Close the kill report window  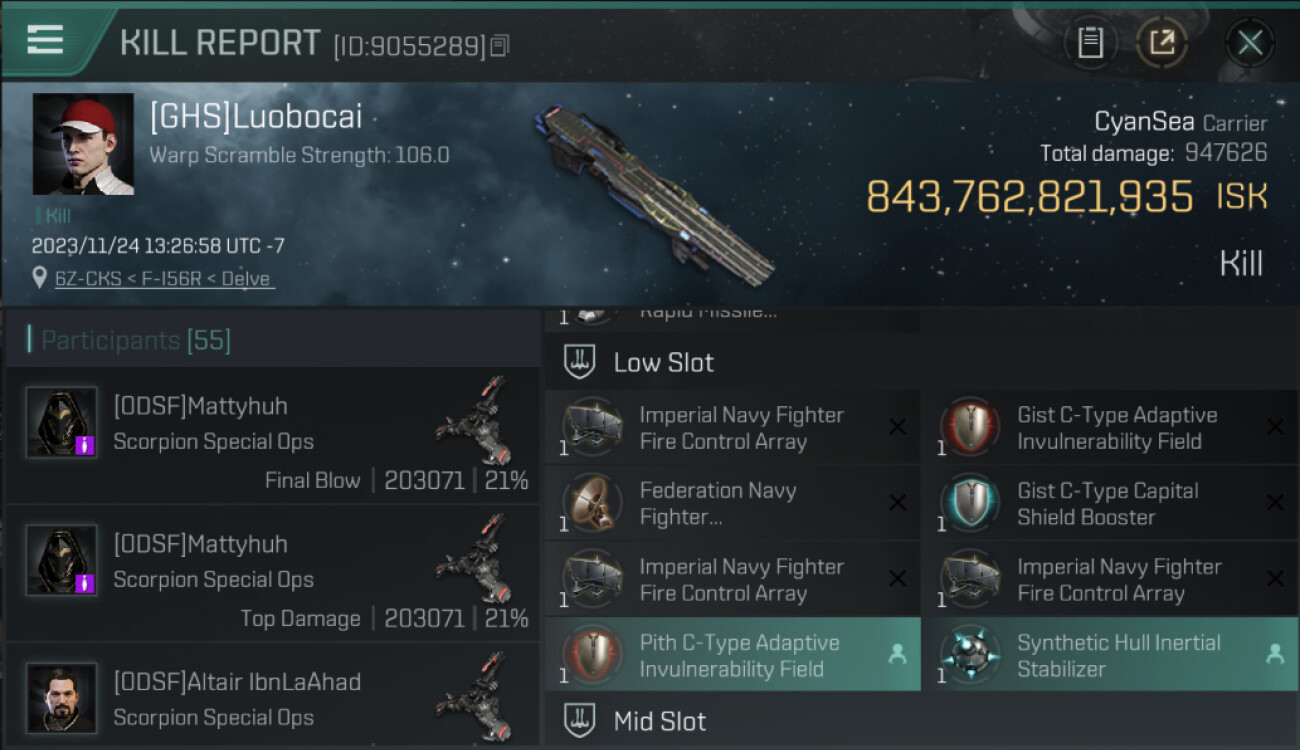coord(1249,43)
